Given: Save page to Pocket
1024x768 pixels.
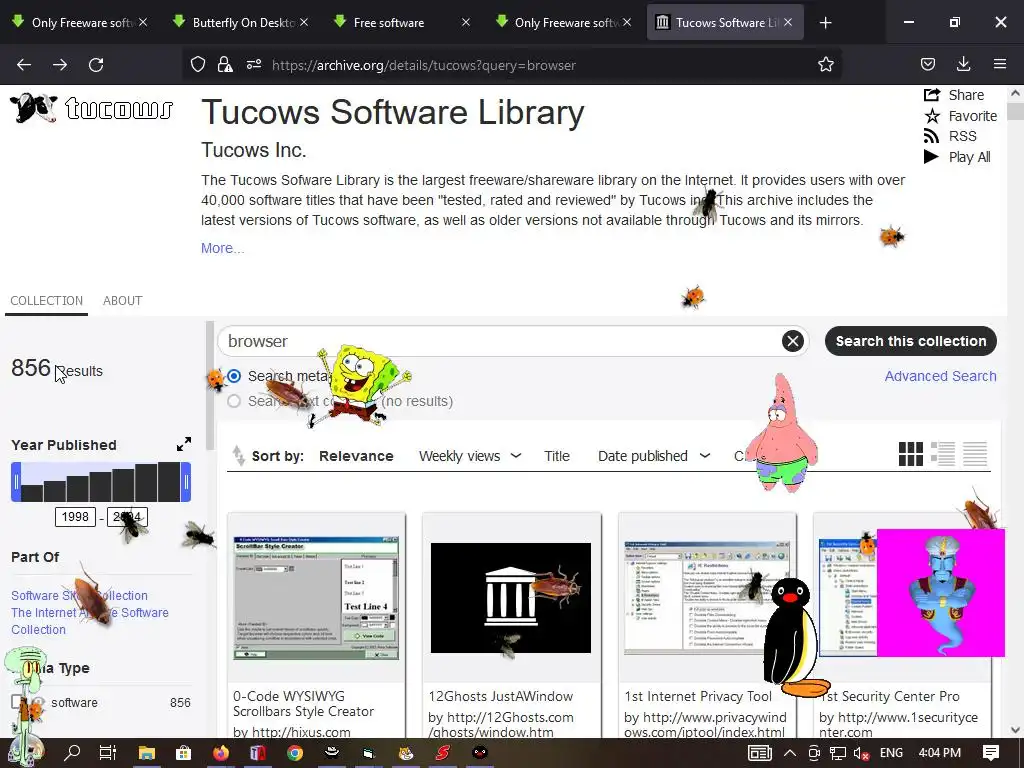Looking at the screenshot, I should pos(928,65).
